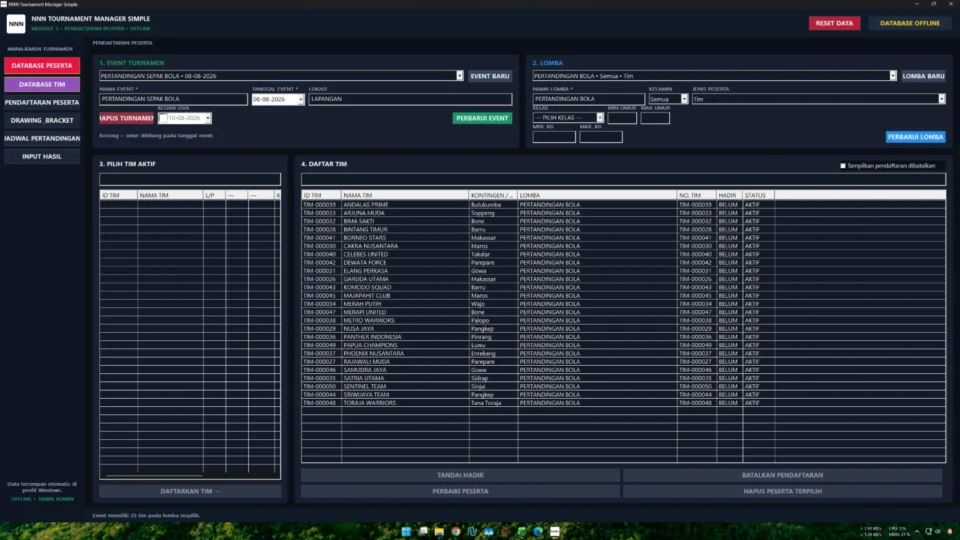
Task: Expand the event turnamen selection dropdown
Action: [x=459, y=76]
